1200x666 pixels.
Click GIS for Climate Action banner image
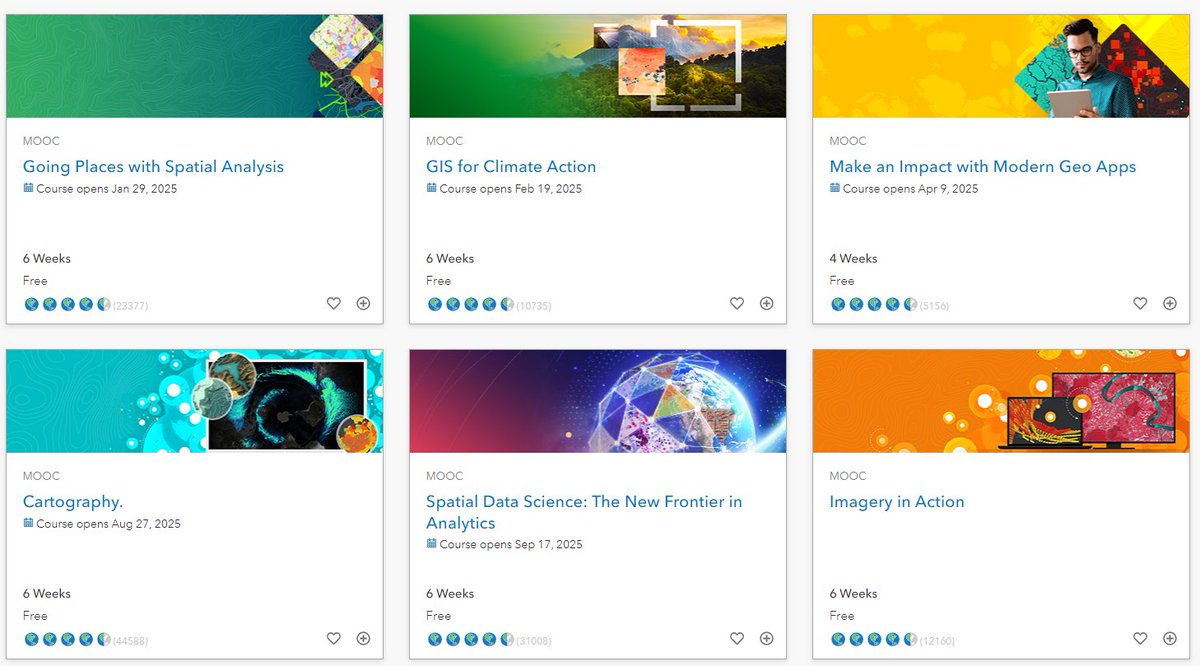[x=598, y=66]
